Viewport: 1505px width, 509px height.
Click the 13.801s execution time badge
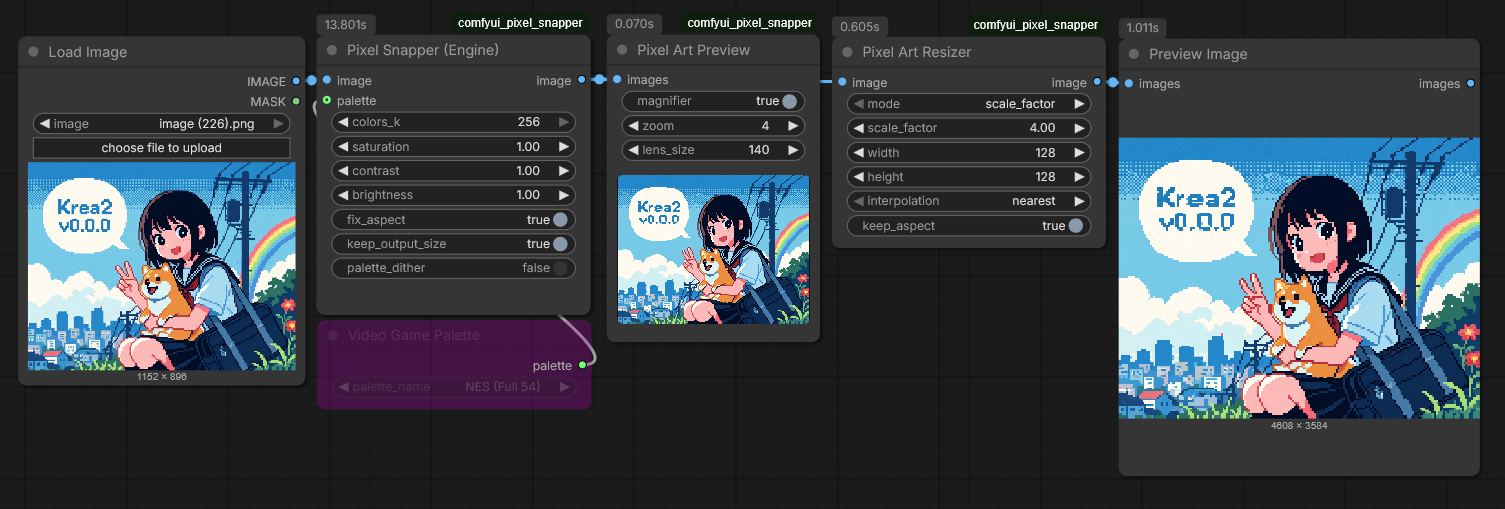[x=346, y=24]
